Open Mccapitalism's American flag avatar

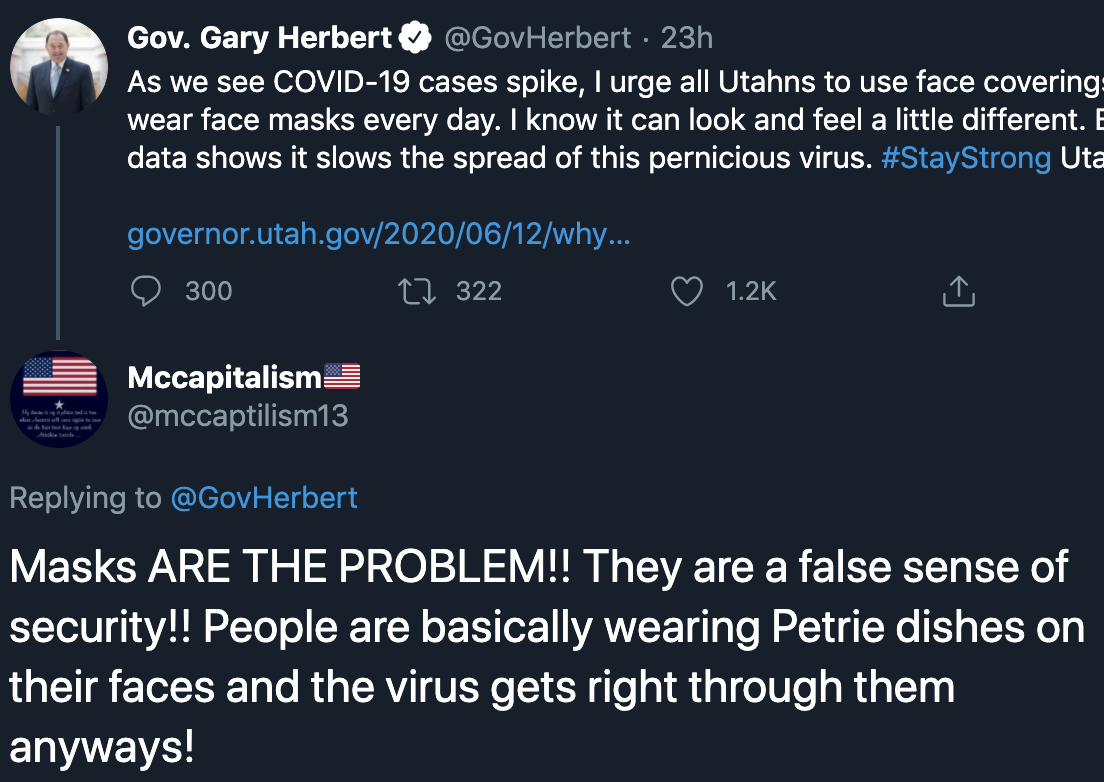[x=58, y=397]
